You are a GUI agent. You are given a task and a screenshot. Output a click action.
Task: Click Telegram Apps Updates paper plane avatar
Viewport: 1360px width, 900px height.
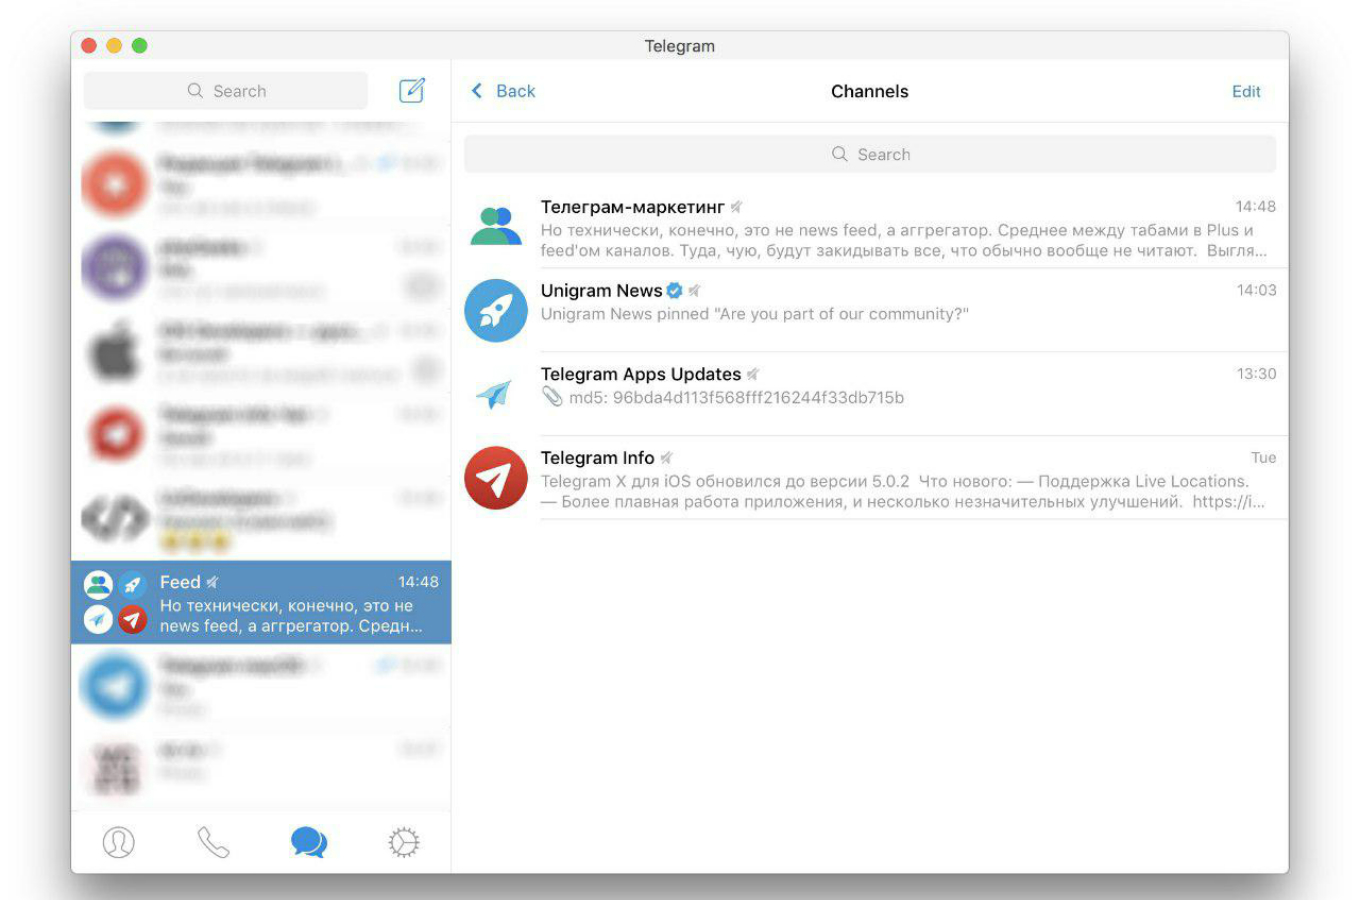[x=496, y=394]
